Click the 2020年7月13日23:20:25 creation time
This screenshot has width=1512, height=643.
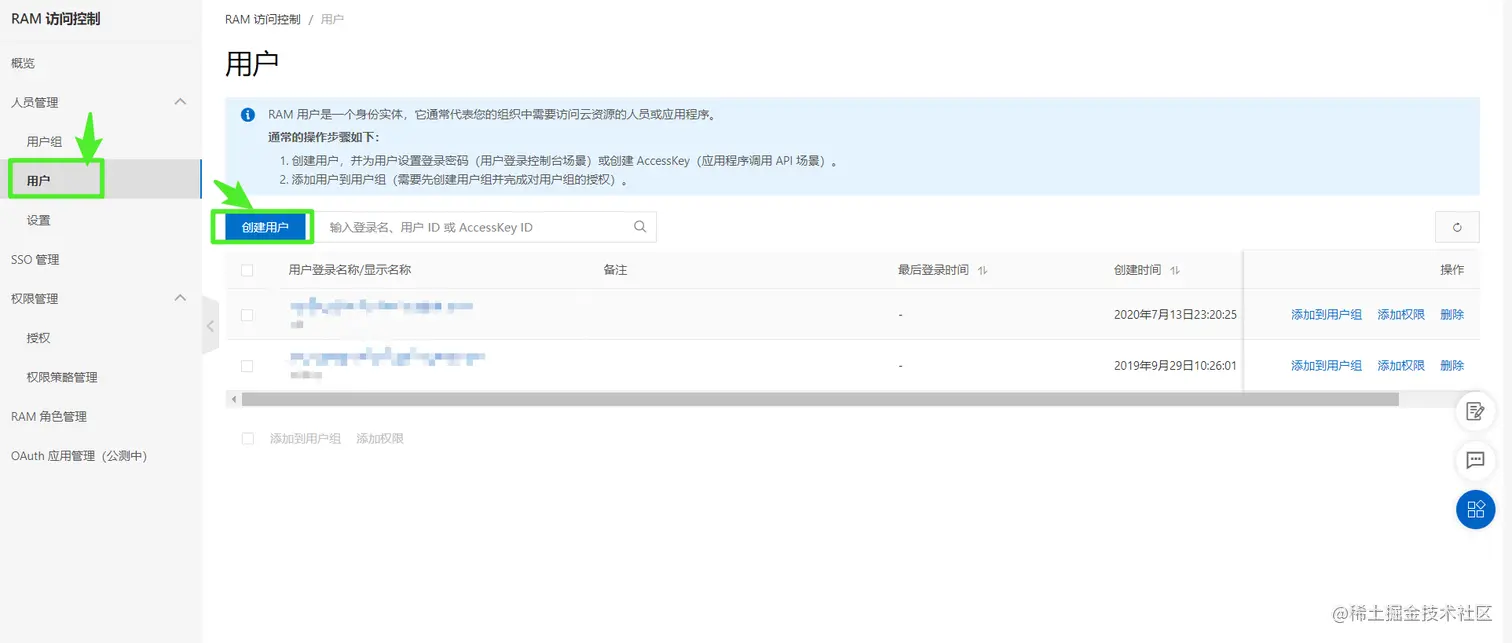1175,314
